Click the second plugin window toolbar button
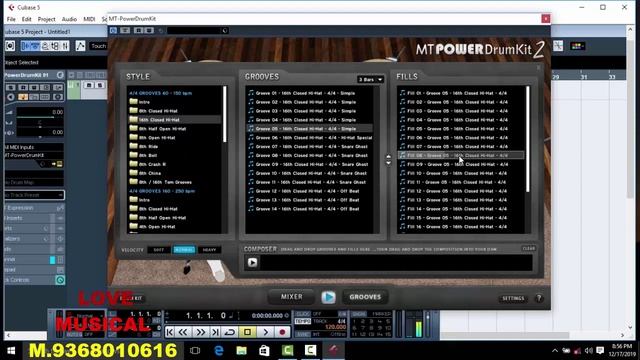This screenshot has height=360, width=640. pos(125,31)
